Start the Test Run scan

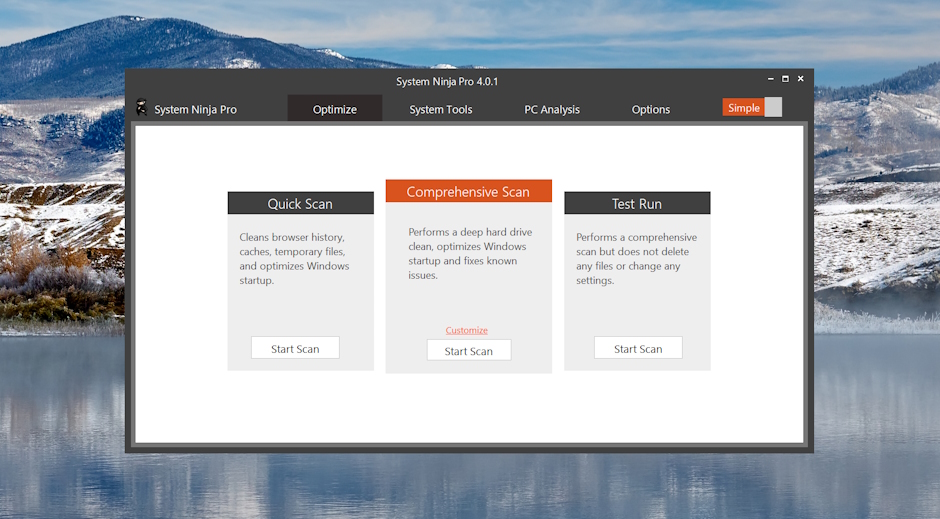point(638,348)
